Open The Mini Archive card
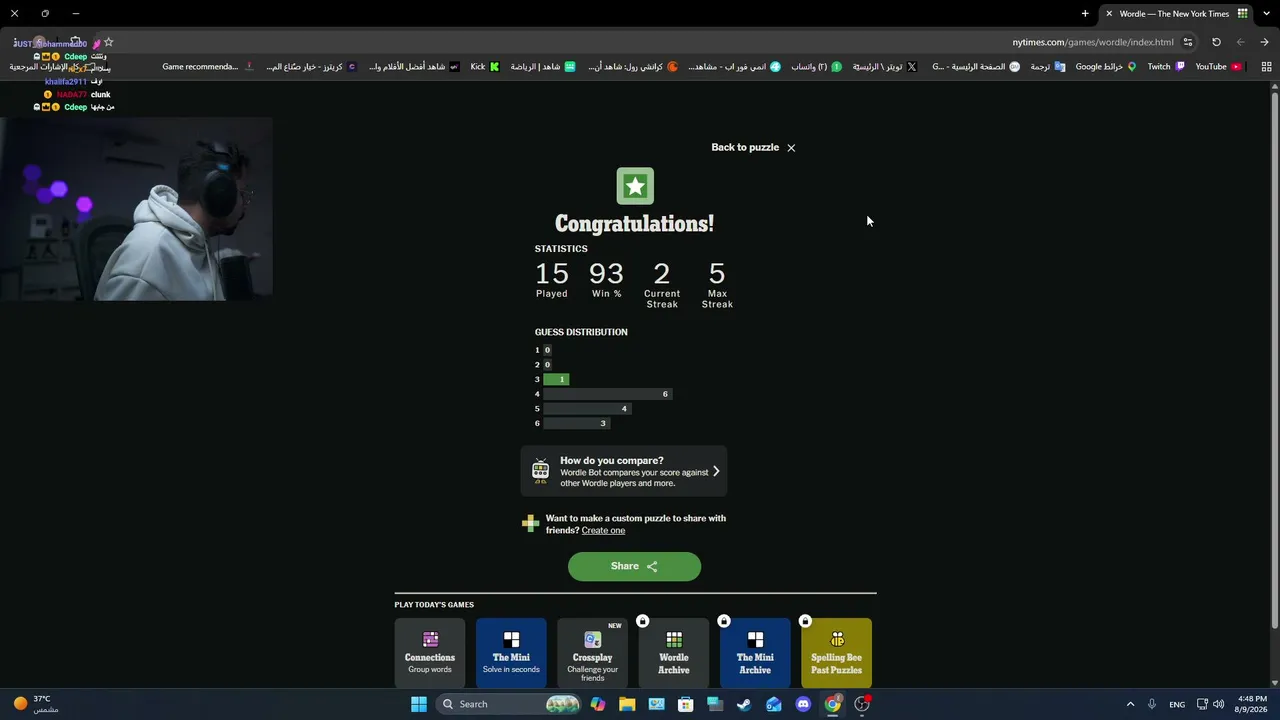Viewport: 1280px width, 720px height. tap(755, 653)
